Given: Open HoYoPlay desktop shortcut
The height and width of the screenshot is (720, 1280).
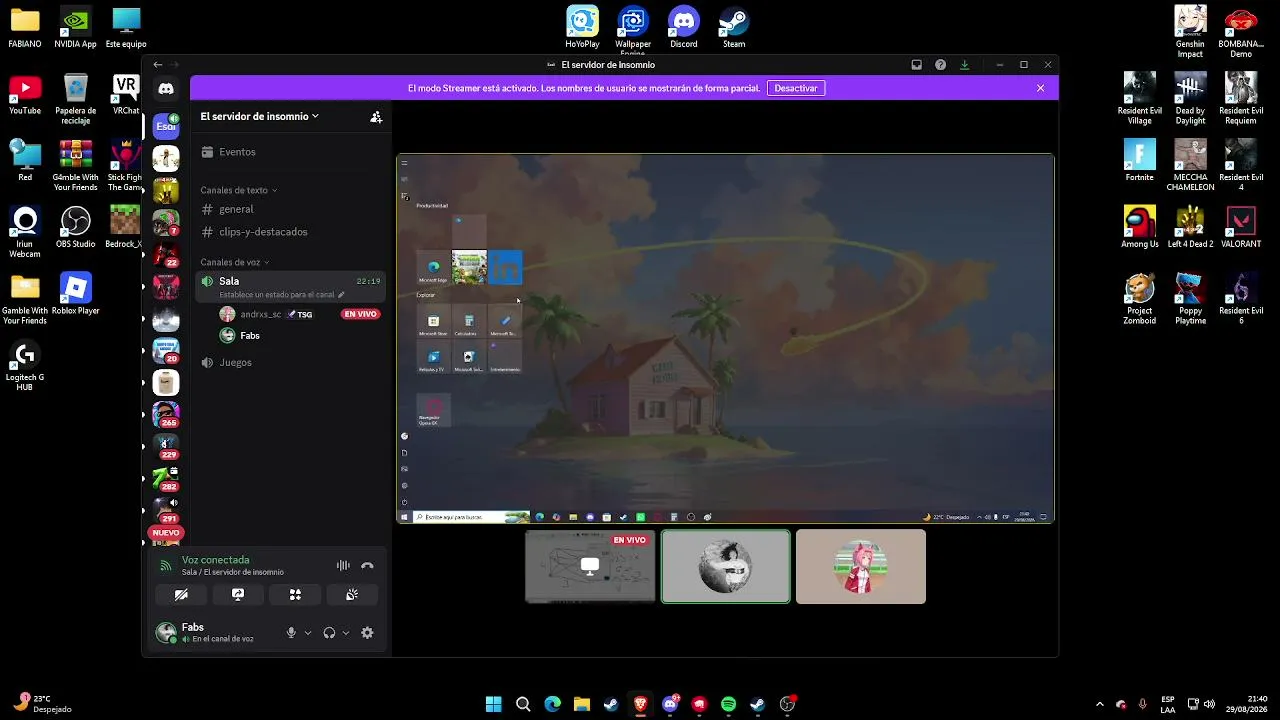Looking at the screenshot, I should [x=583, y=27].
